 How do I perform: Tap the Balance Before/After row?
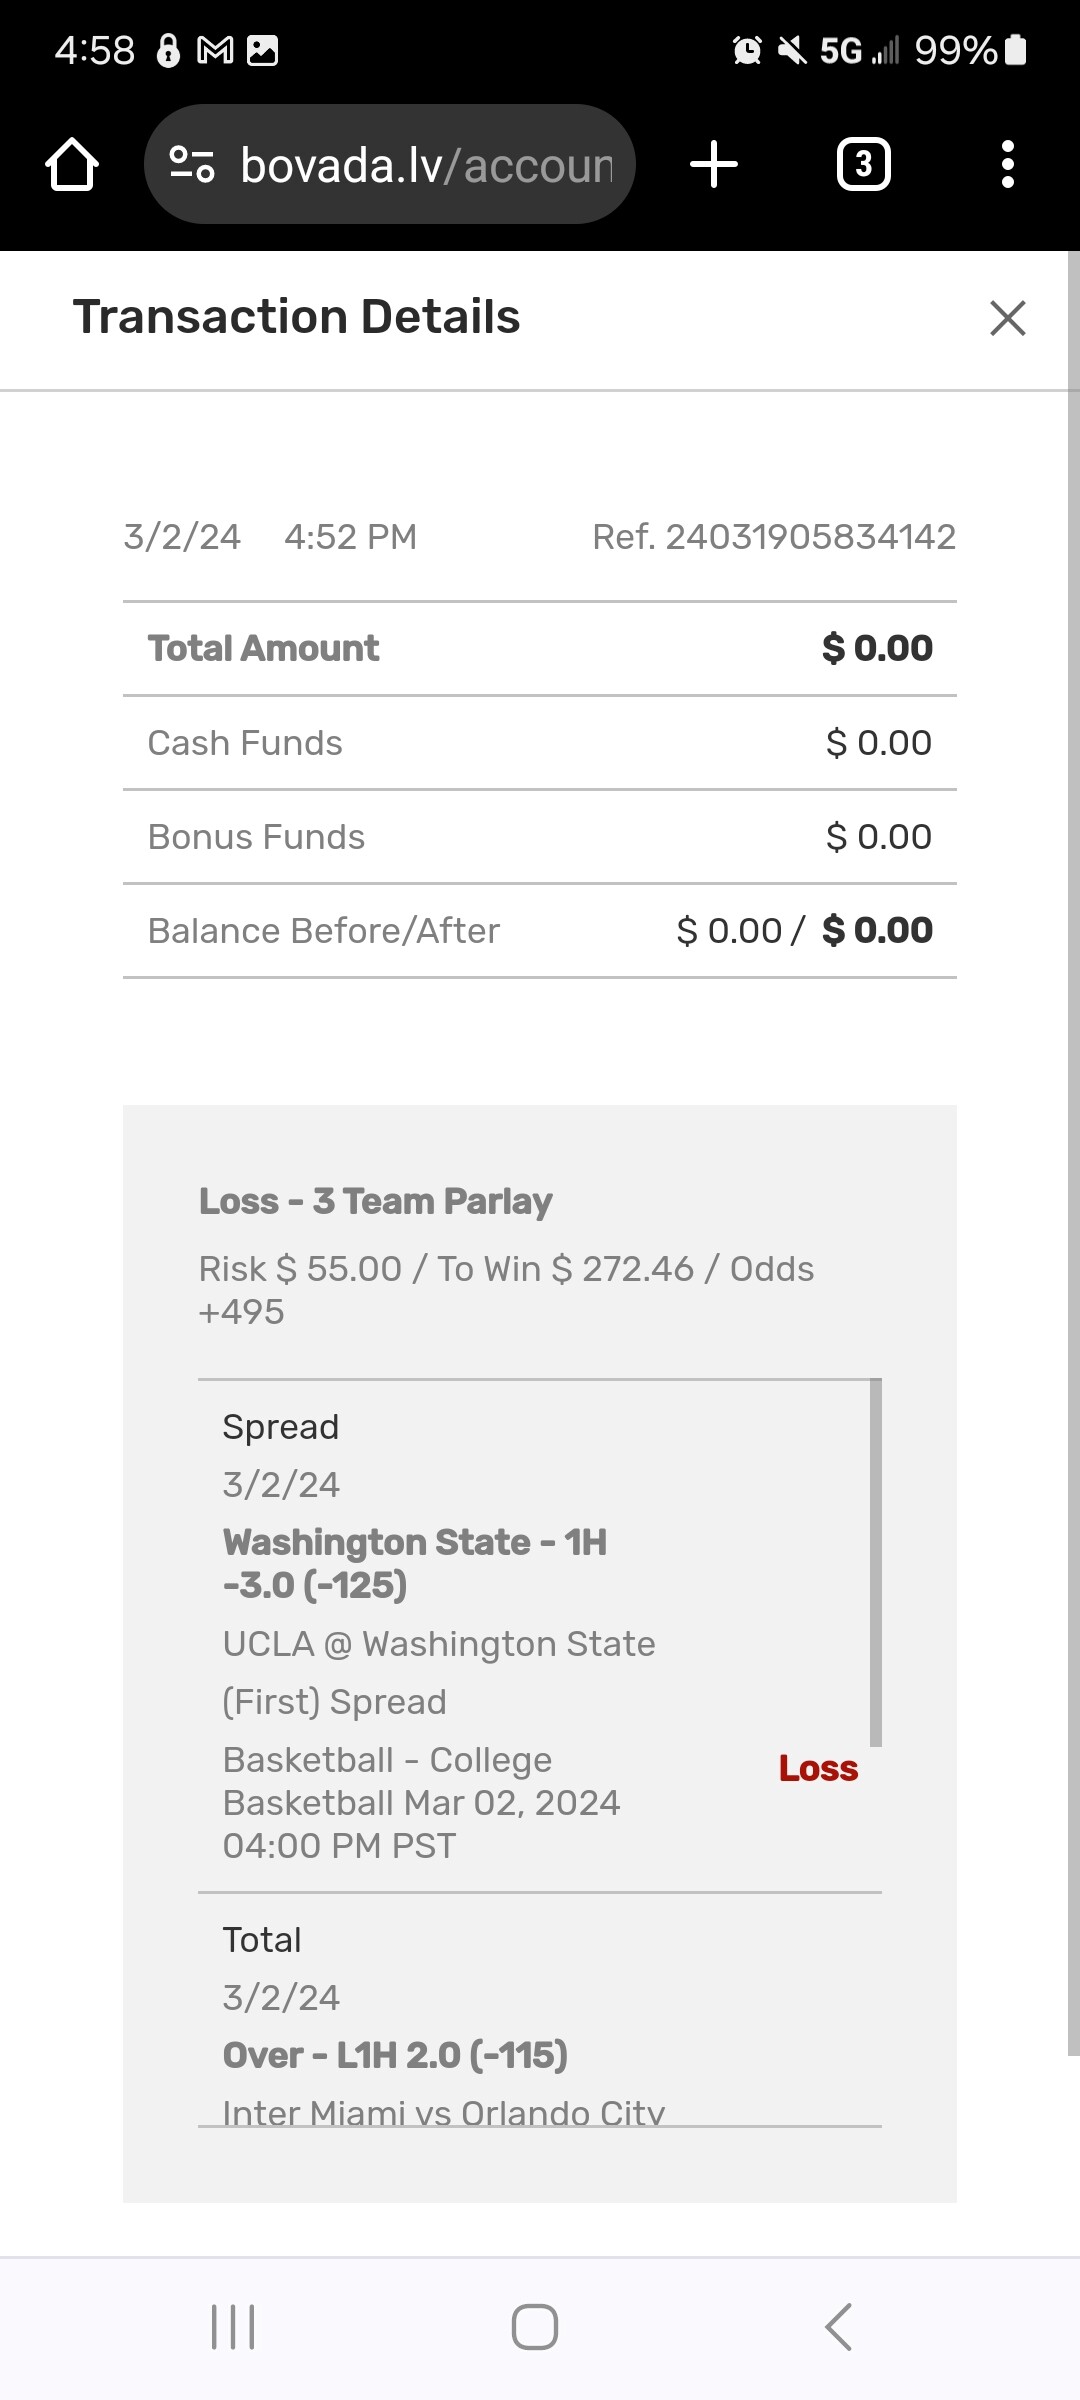click(x=540, y=931)
